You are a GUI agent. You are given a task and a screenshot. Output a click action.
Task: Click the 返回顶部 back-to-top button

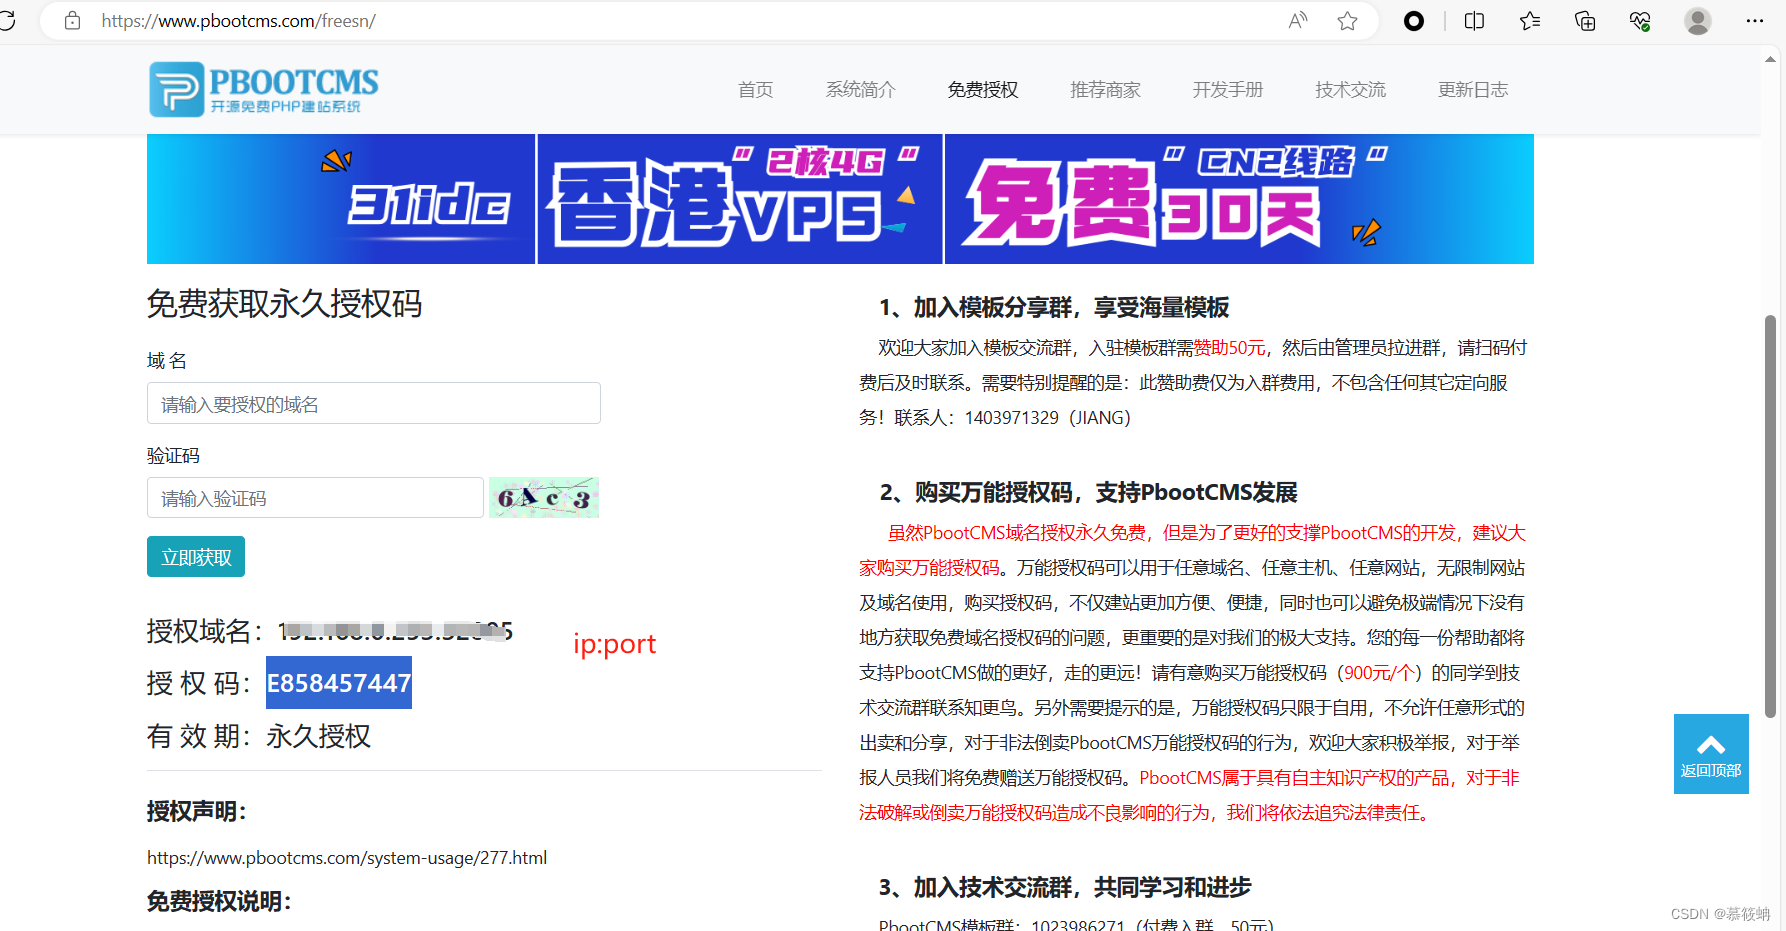1711,753
